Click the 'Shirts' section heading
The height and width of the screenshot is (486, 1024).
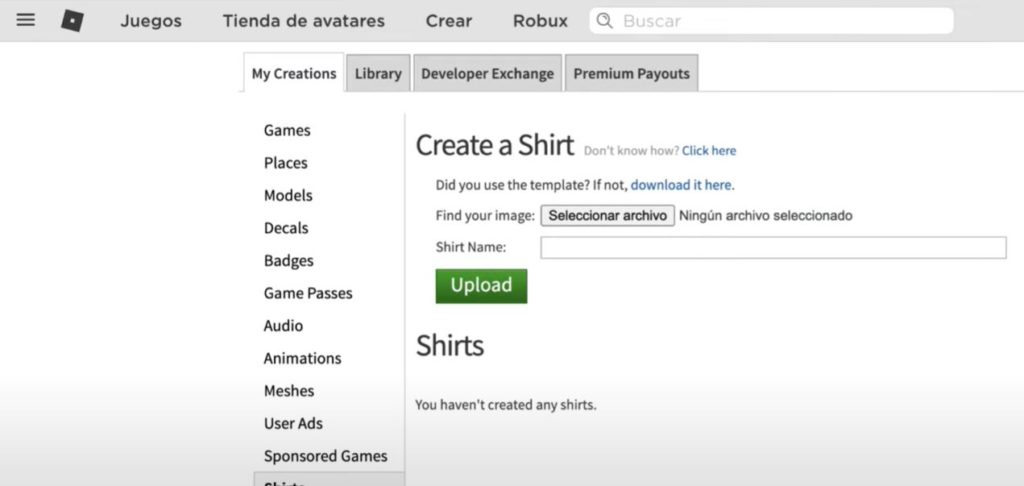pos(450,346)
